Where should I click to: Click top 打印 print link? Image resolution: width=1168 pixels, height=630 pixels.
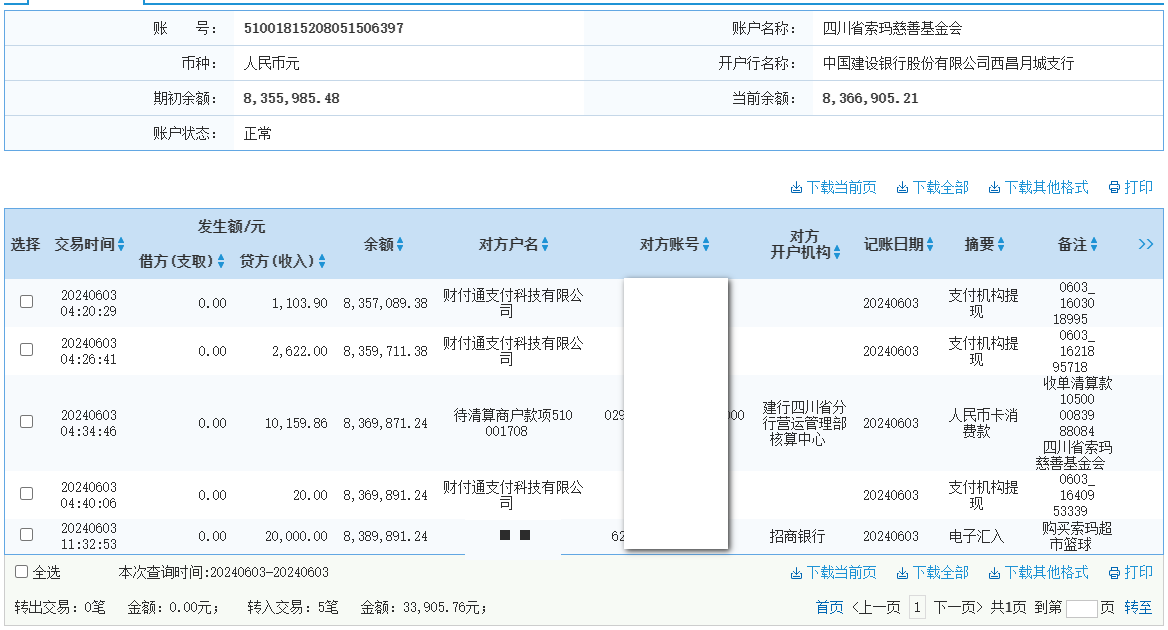coord(1131,188)
